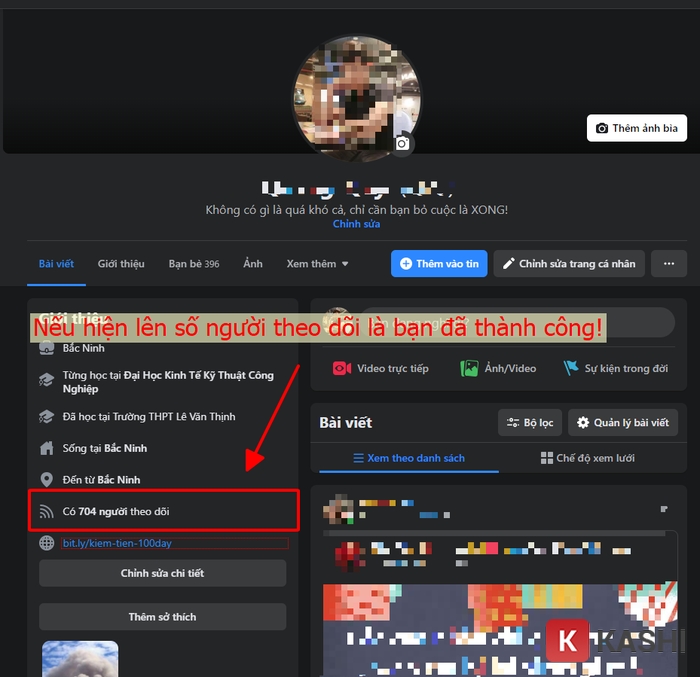Open Quản lý bài viết settings
This screenshot has width=700, height=677.
coord(623,422)
